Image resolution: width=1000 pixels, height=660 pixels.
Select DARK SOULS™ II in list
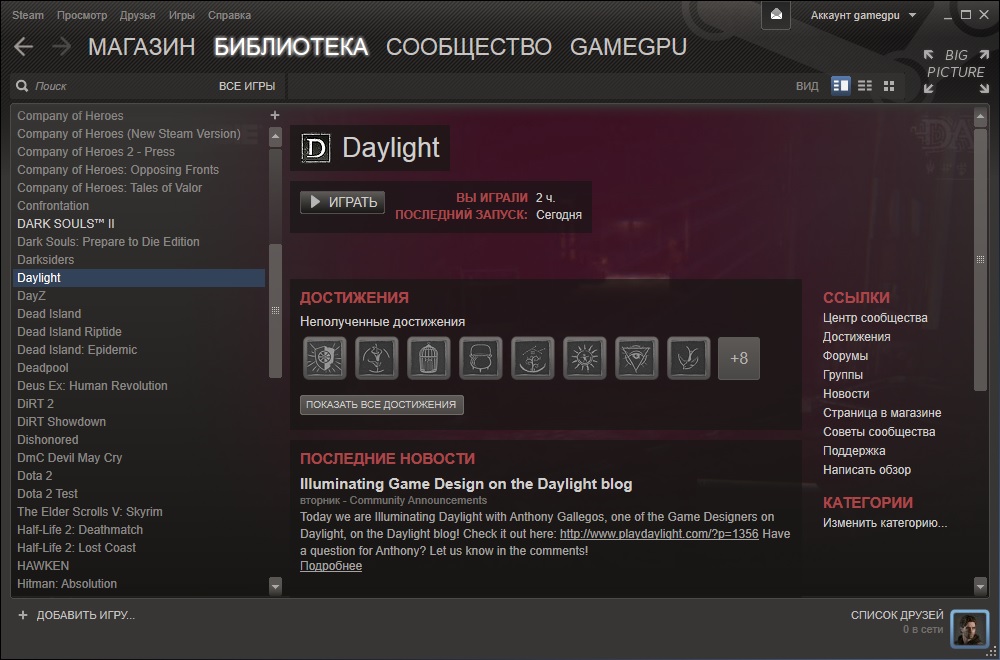(x=138, y=224)
